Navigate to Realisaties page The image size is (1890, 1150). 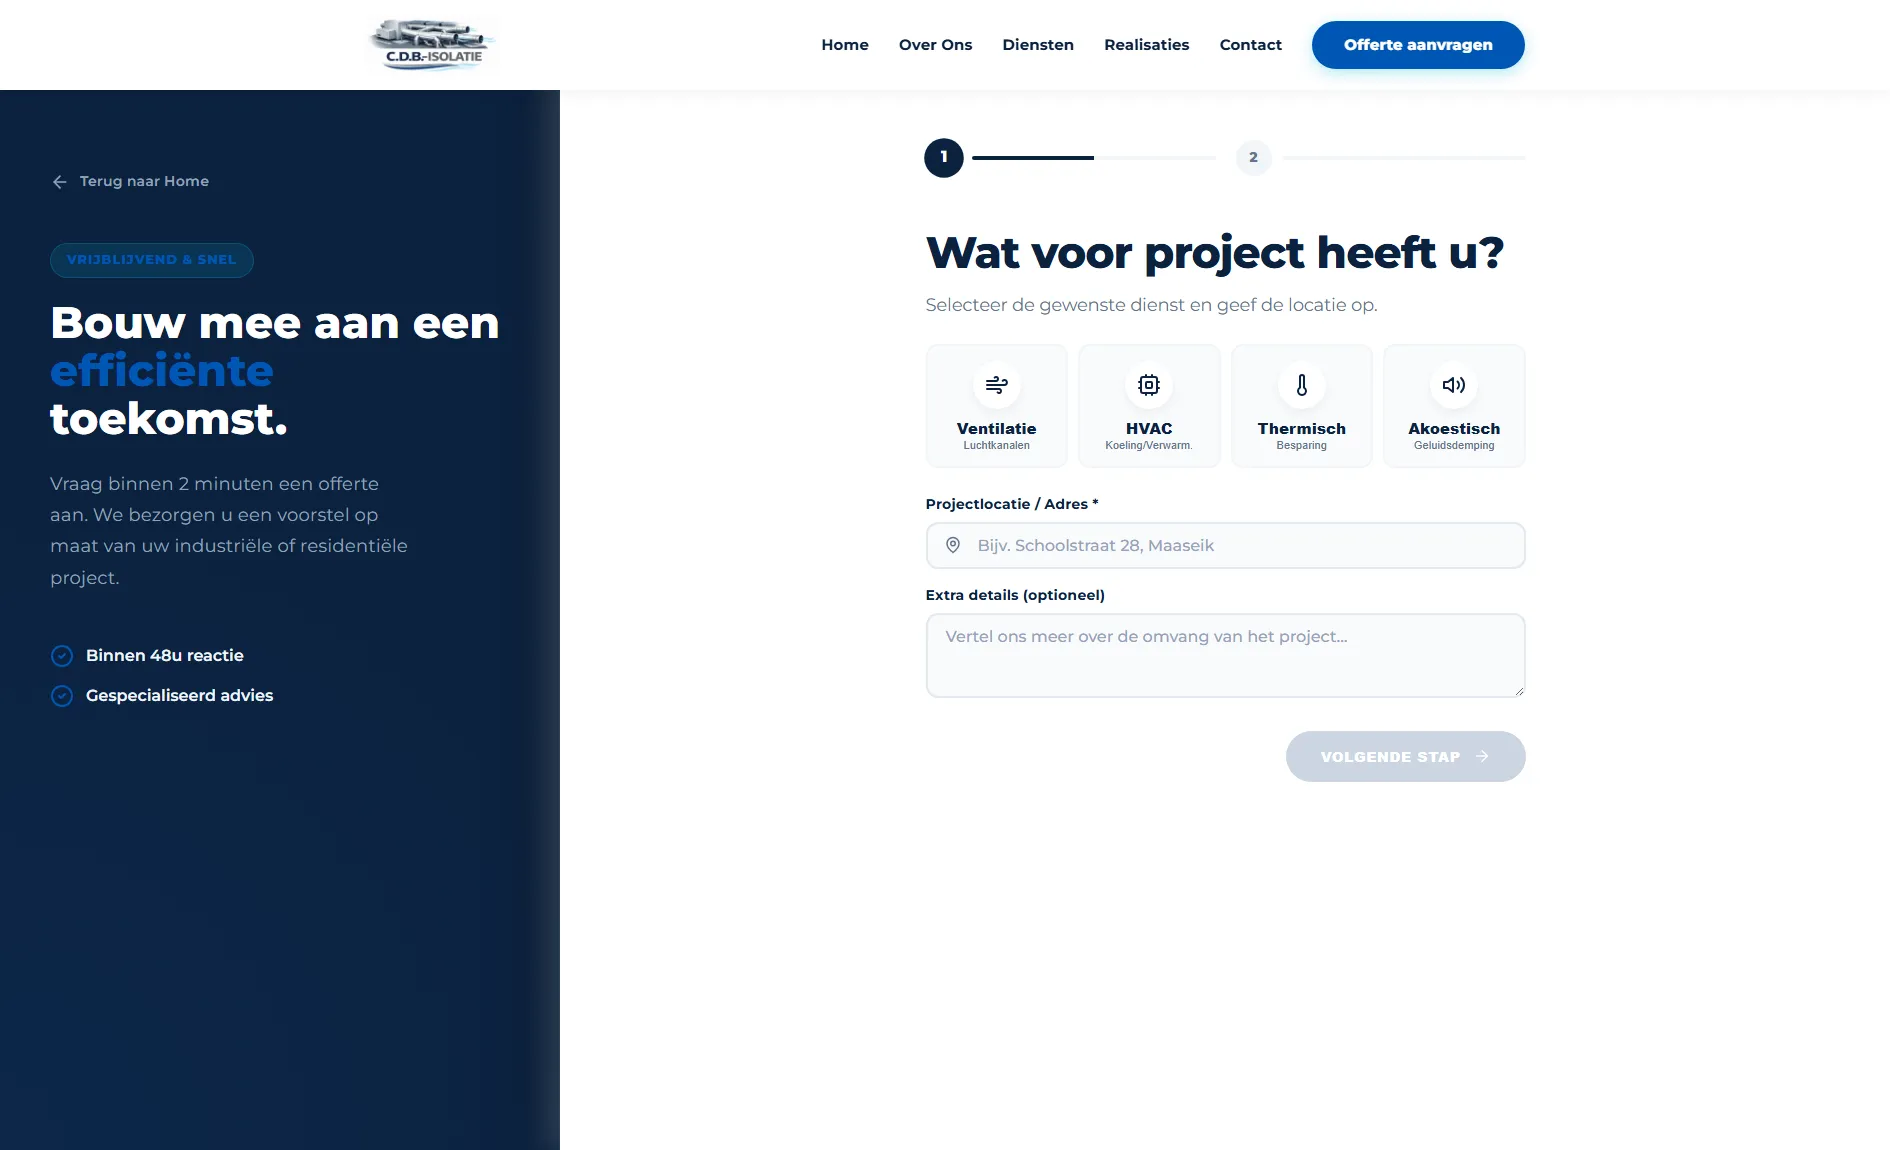click(1147, 45)
